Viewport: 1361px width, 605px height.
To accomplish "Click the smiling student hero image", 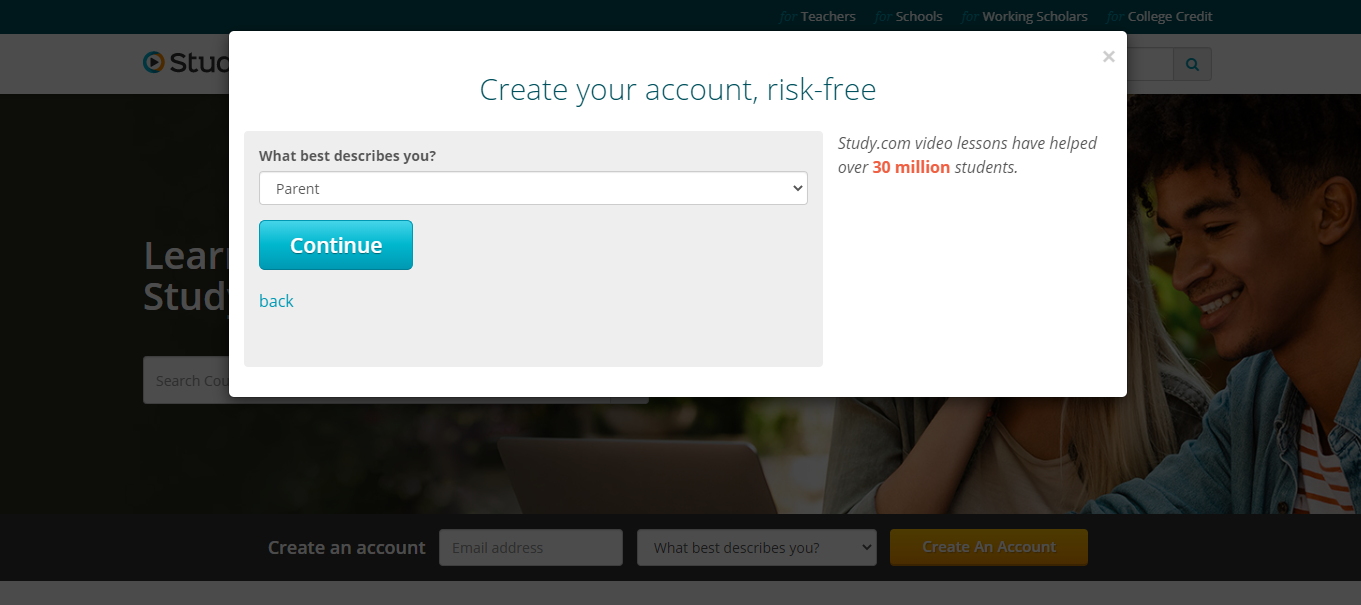I will point(1244,300).
